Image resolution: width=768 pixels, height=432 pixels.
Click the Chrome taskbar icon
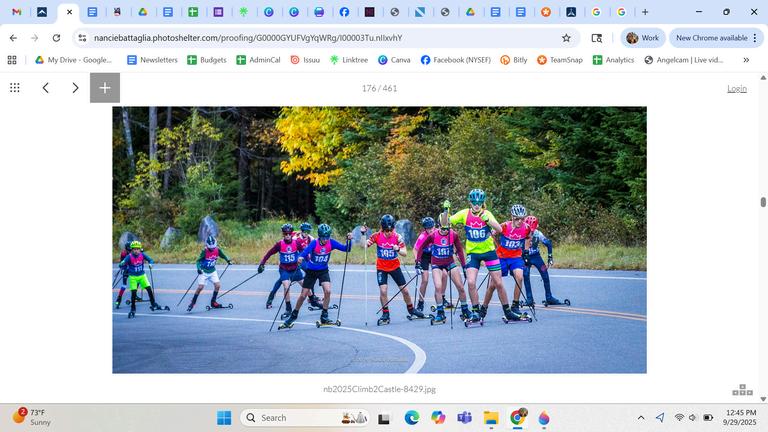(x=517, y=418)
